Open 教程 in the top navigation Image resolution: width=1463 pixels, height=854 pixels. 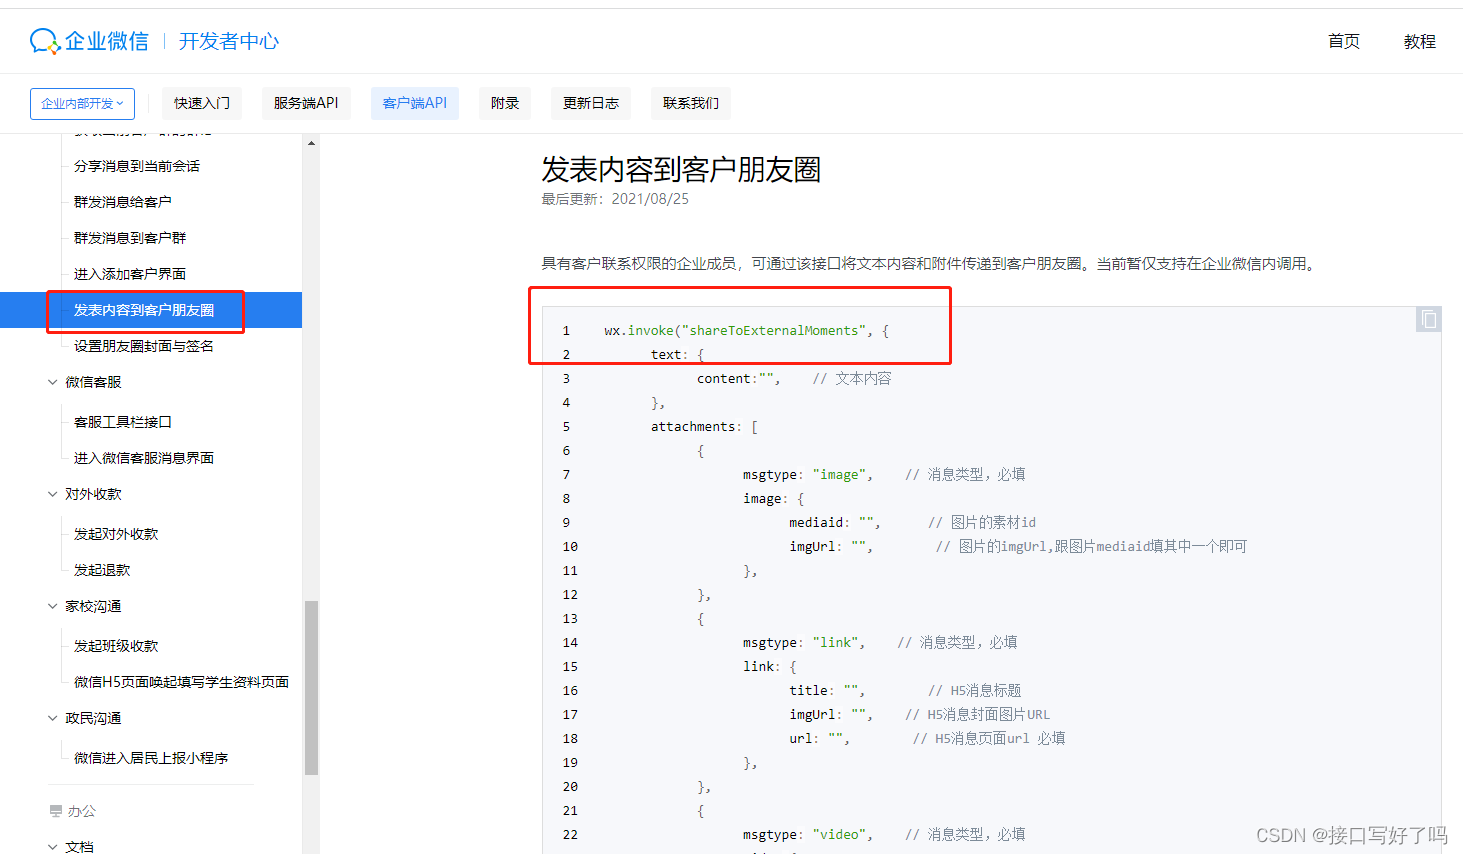pos(1420,41)
